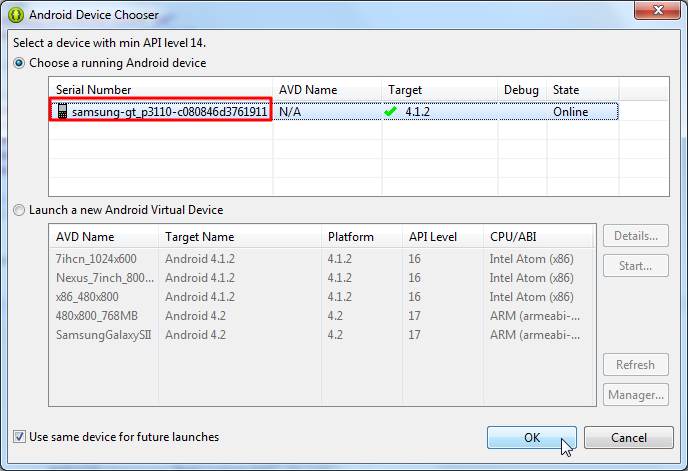Viewport: 688px width, 471px height.
Task: Click the Android Device Chooser title icon
Action: (16, 15)
